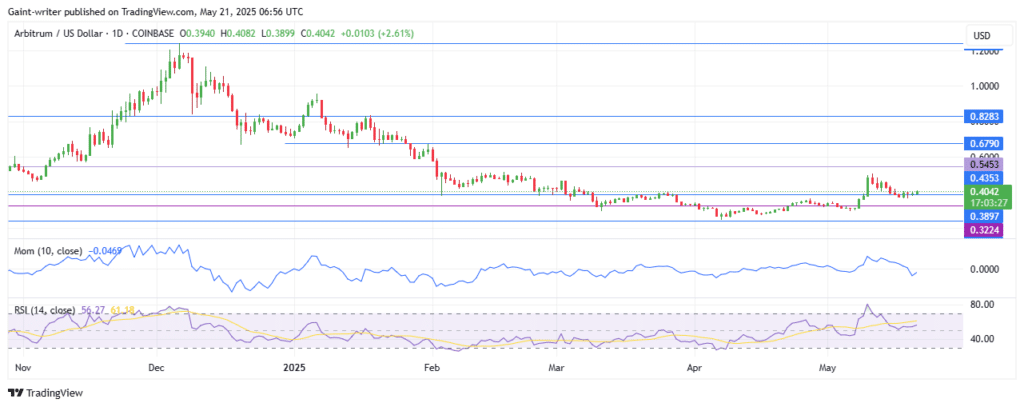The image size is (1024, 407).
Task: Click the 17:03:27 bar countdown
Action: (x=987, y=203)
